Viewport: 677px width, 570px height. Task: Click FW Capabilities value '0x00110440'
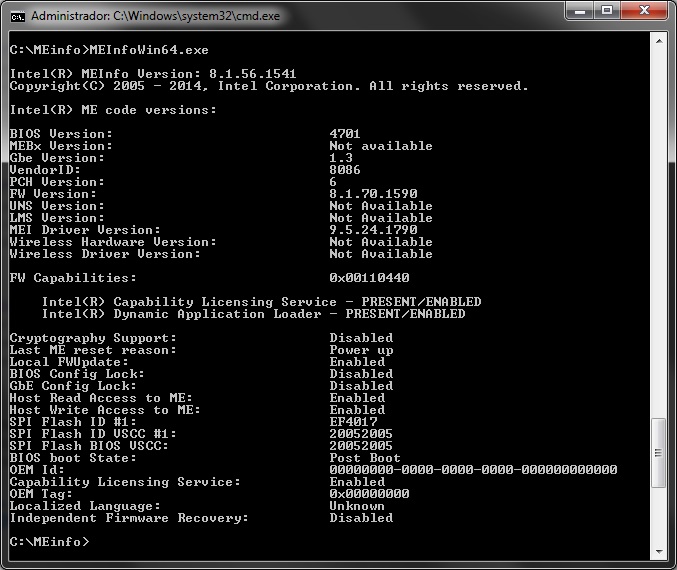(x=369, y=278)
